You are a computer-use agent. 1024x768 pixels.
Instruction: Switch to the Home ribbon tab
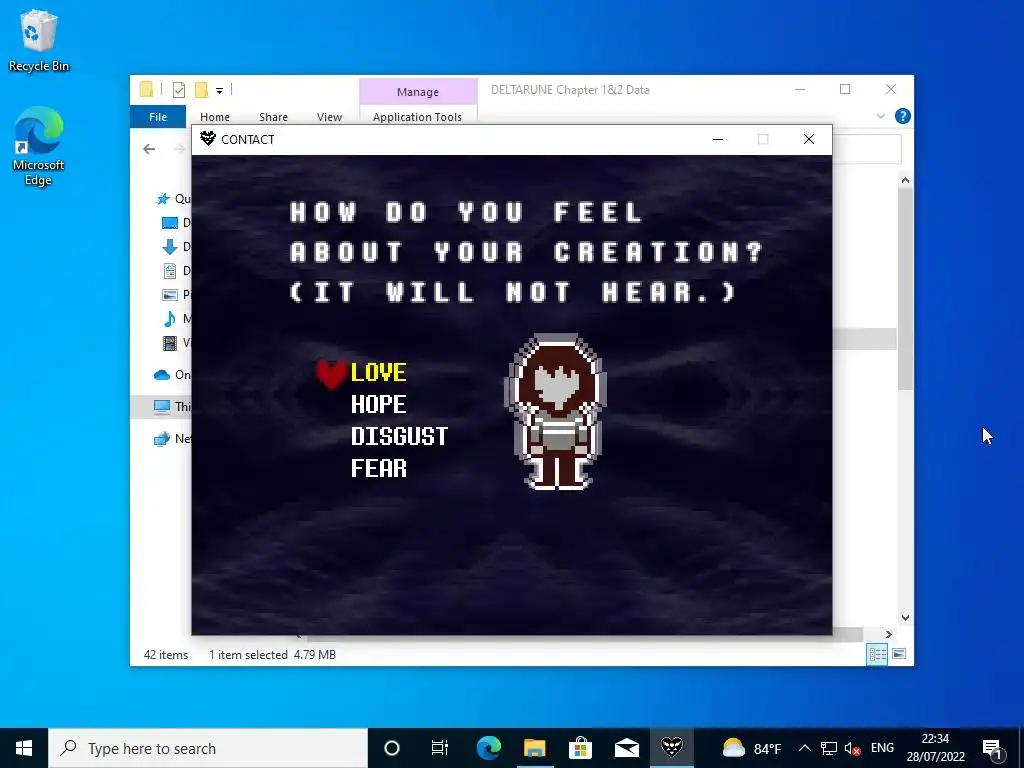215,117
